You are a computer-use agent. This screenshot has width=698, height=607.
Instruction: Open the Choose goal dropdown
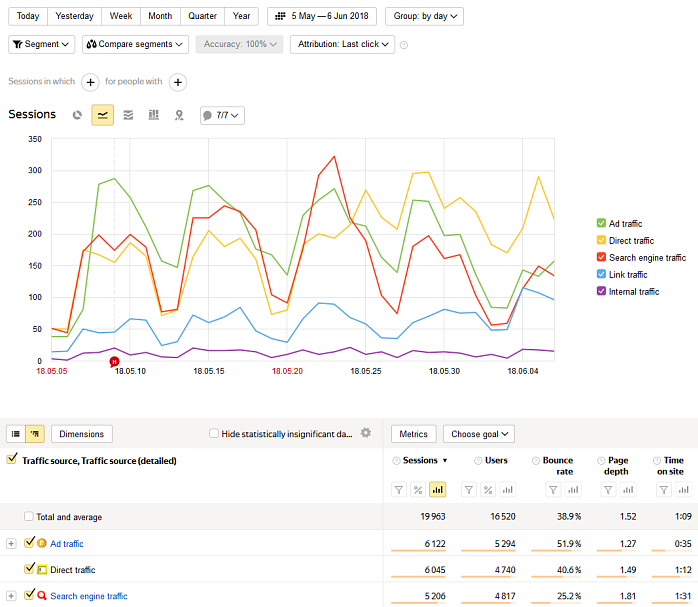coord(479,434)
